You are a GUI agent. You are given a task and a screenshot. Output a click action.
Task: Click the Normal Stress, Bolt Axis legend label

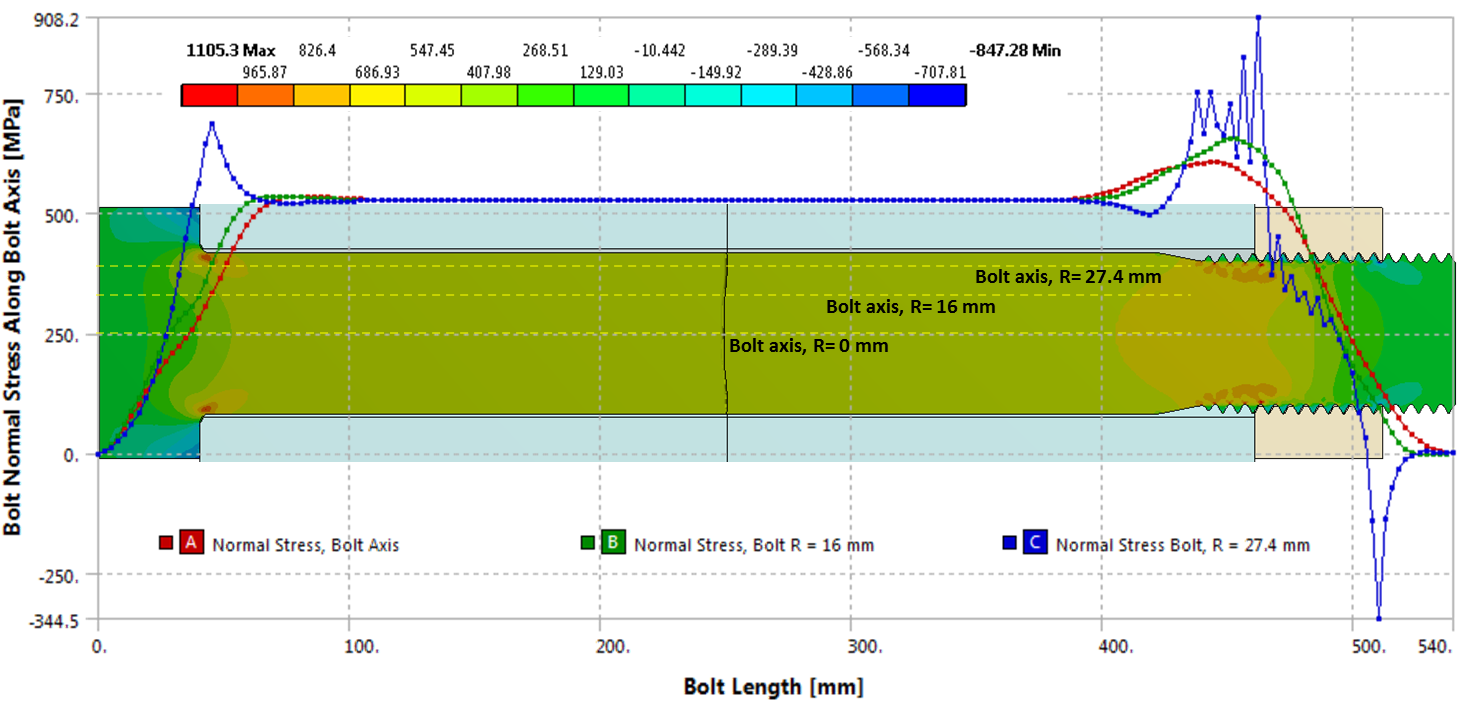[x=306, y=545]
